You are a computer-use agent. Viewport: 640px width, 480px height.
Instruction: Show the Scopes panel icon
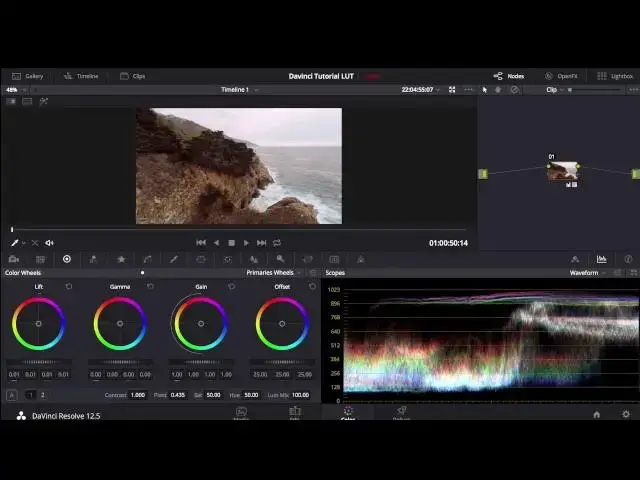pyautogui.click(x=601, y=259)
